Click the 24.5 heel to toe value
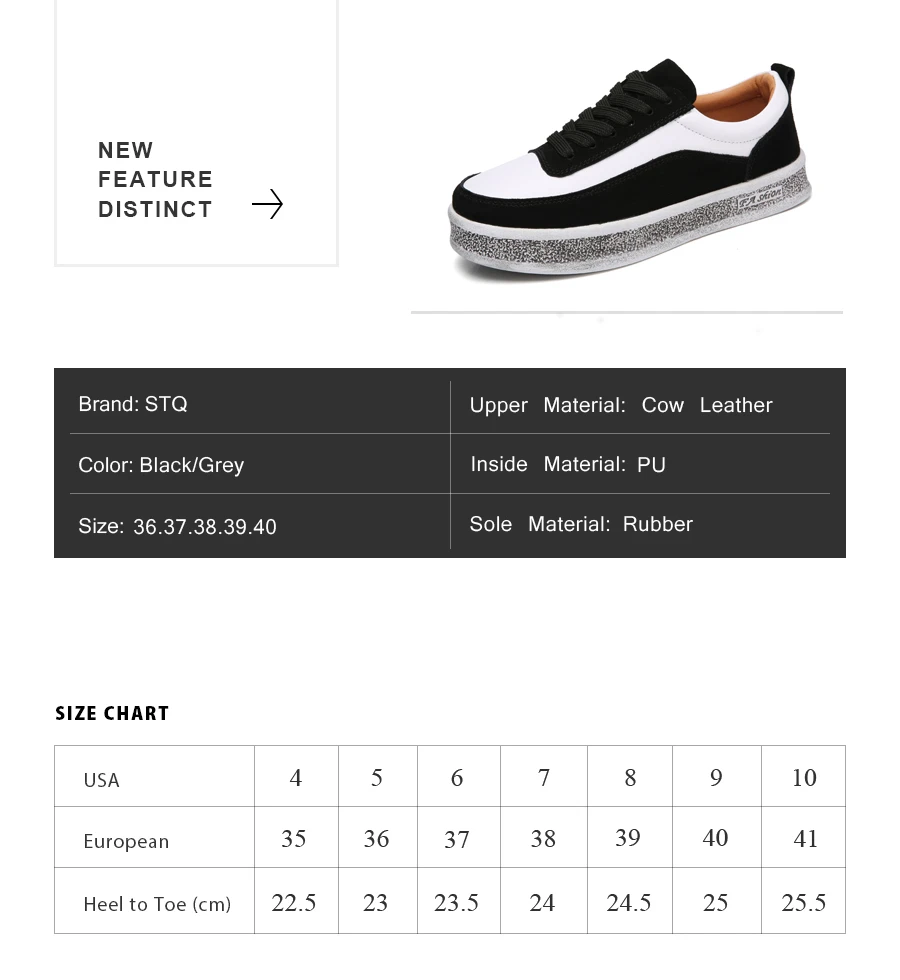The image size is (900, 980). (629, 902)
